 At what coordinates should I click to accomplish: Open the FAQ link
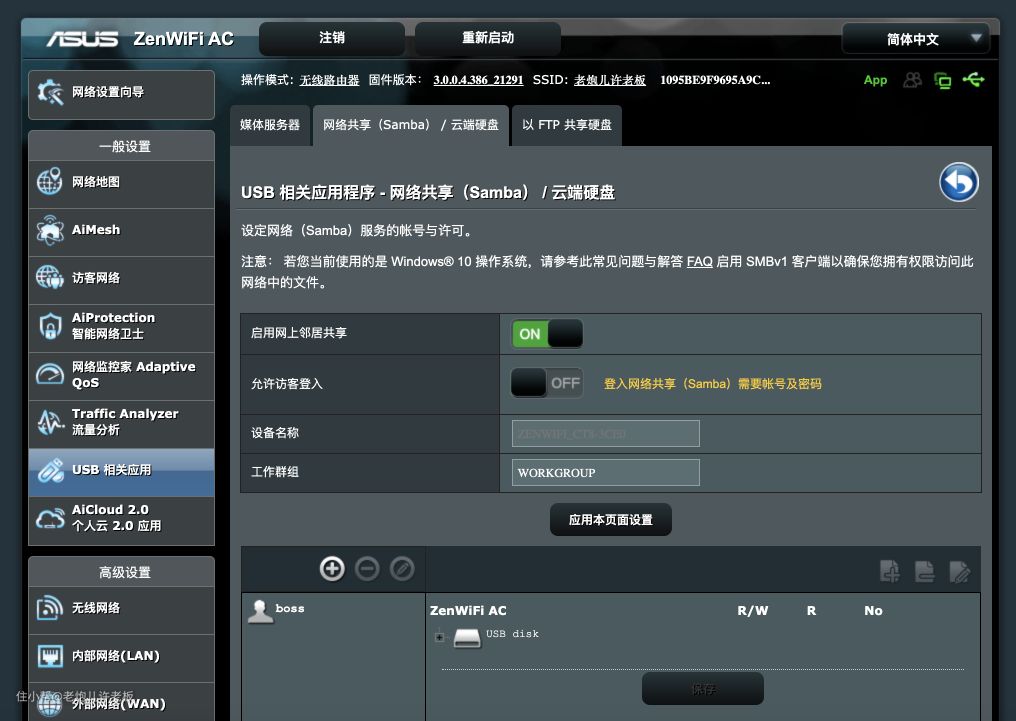[x=699, y=261]
